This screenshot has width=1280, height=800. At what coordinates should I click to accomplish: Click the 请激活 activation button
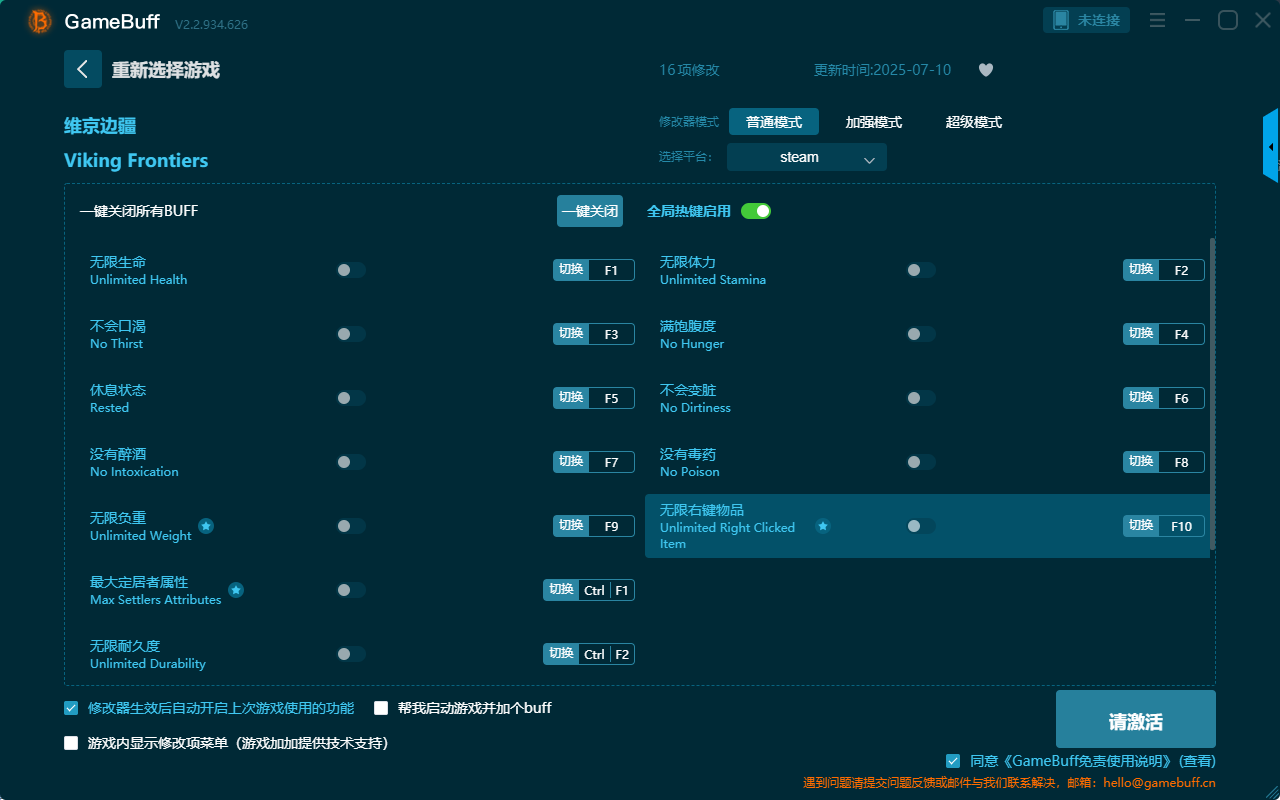pyautogui.click(x=1135, y=719)
